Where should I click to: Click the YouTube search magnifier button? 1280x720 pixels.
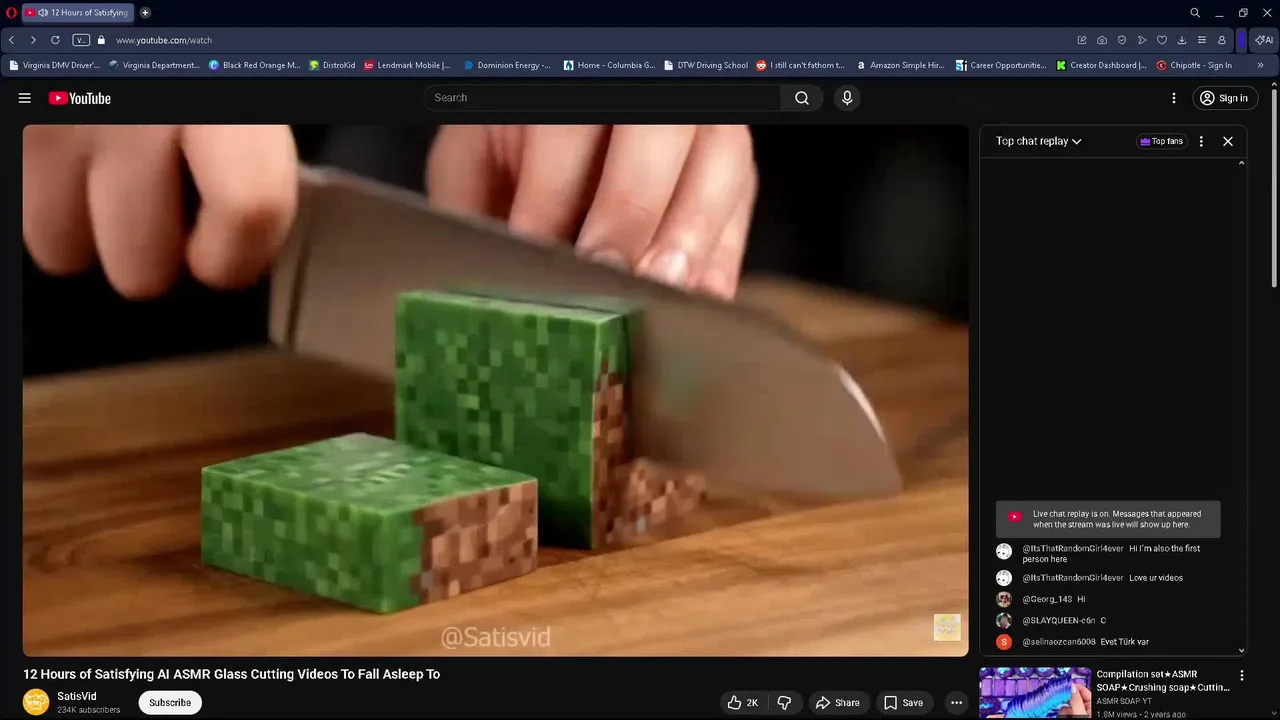point(802,98)
